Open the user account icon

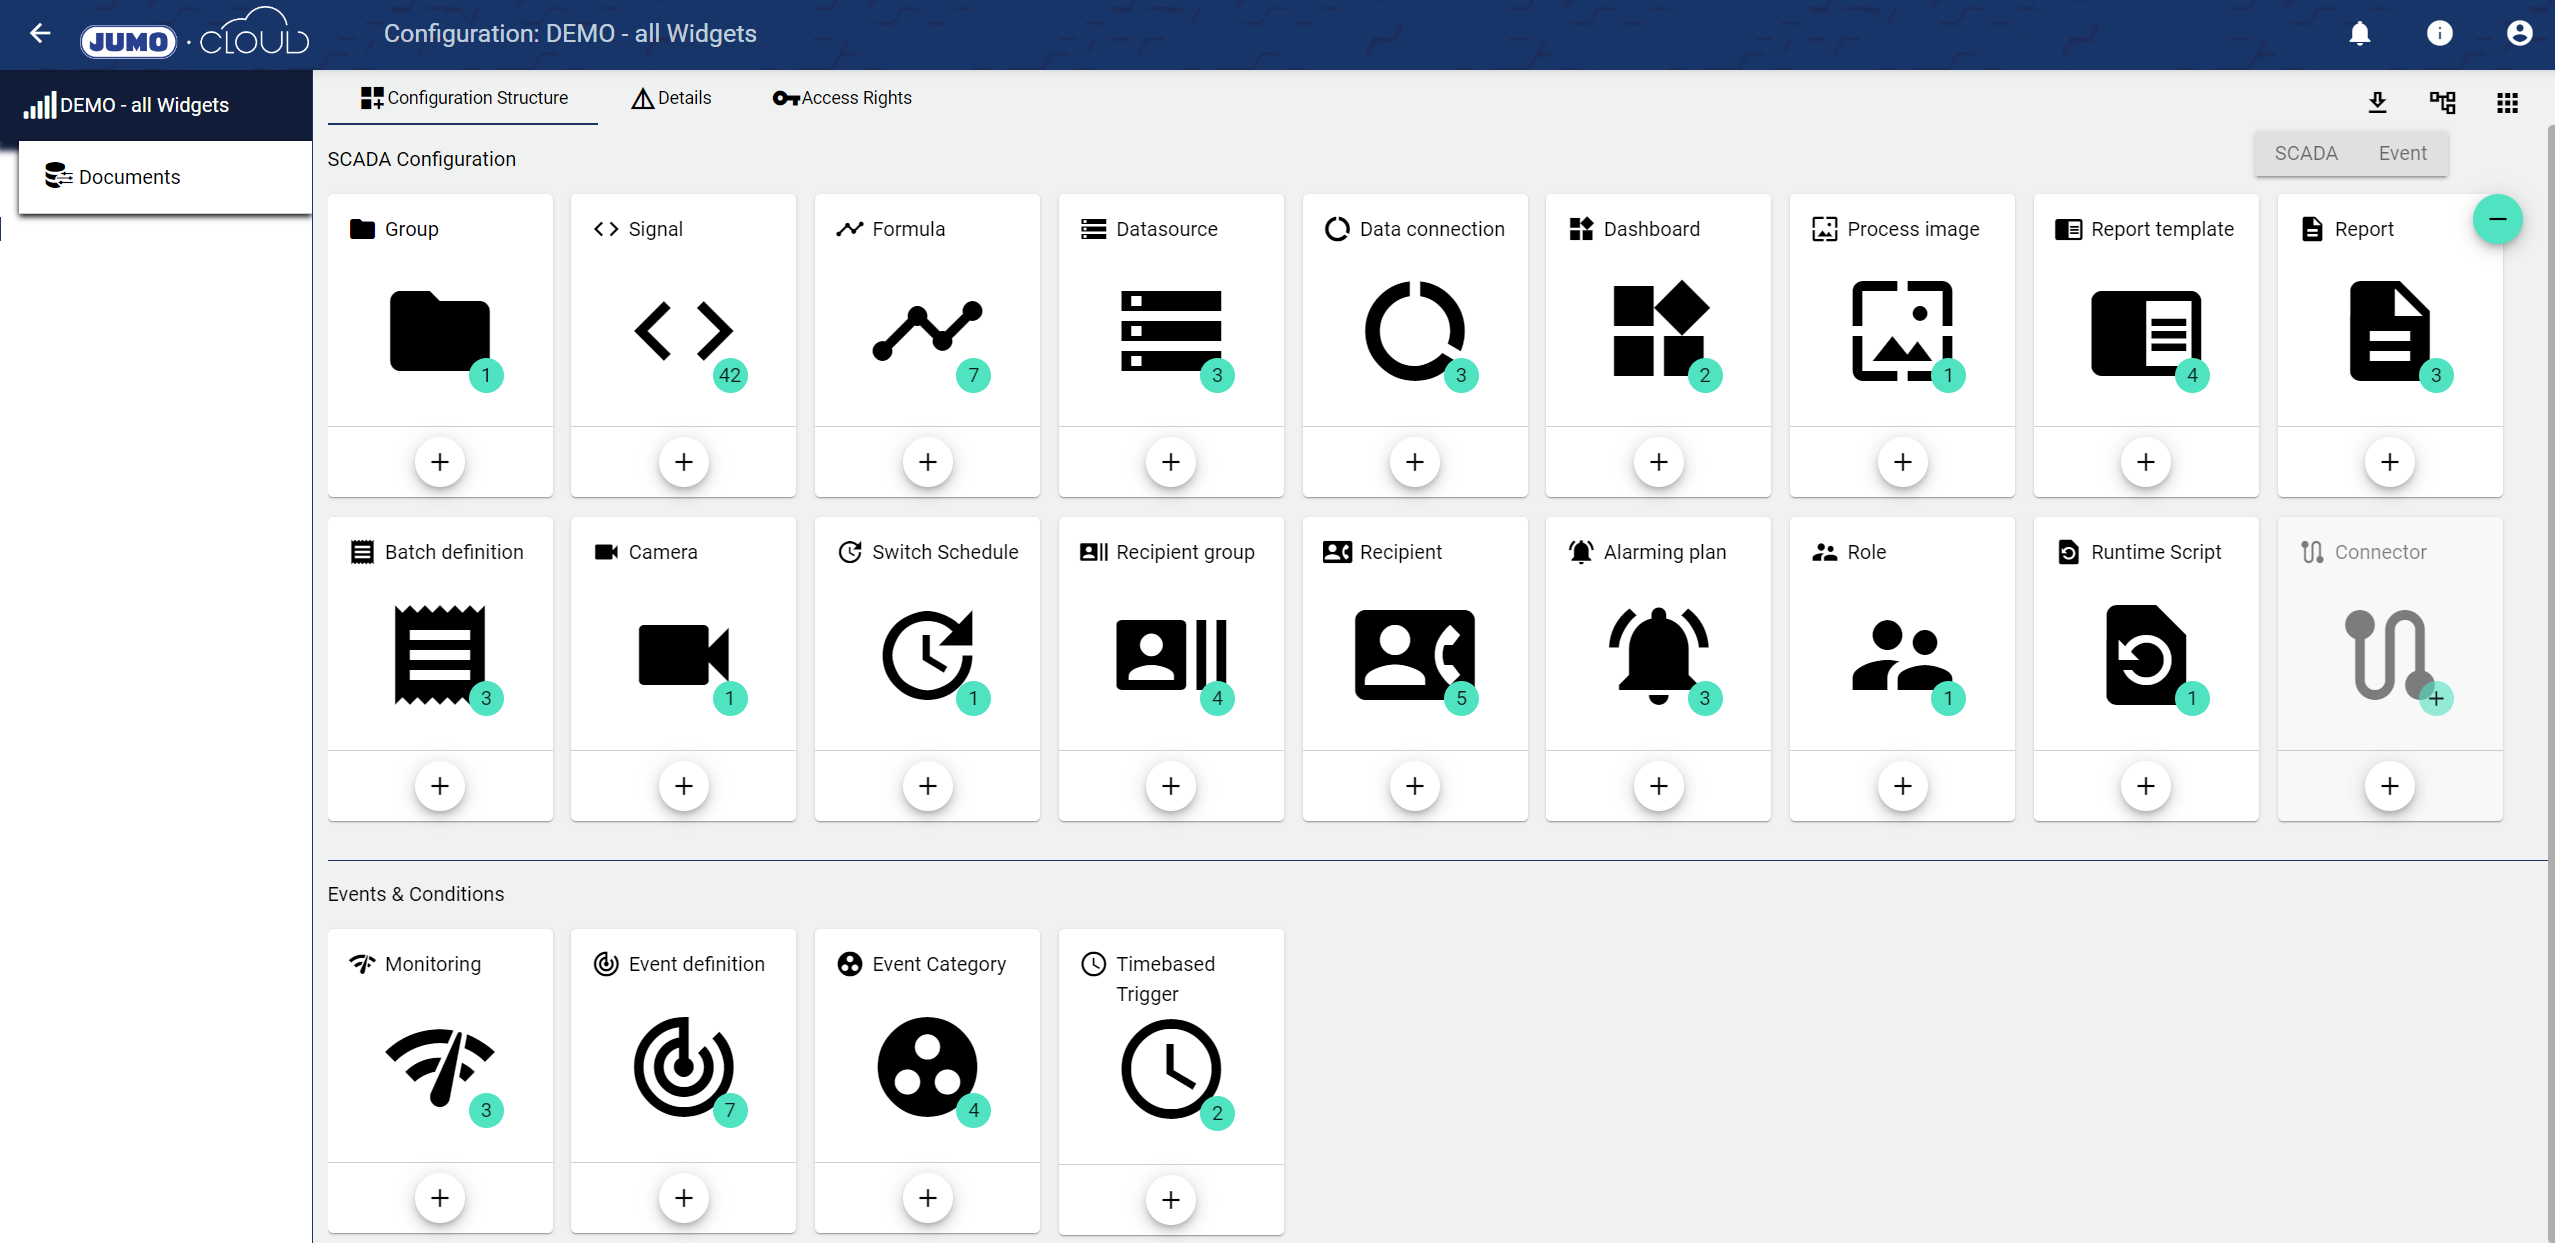[2519, 34]
